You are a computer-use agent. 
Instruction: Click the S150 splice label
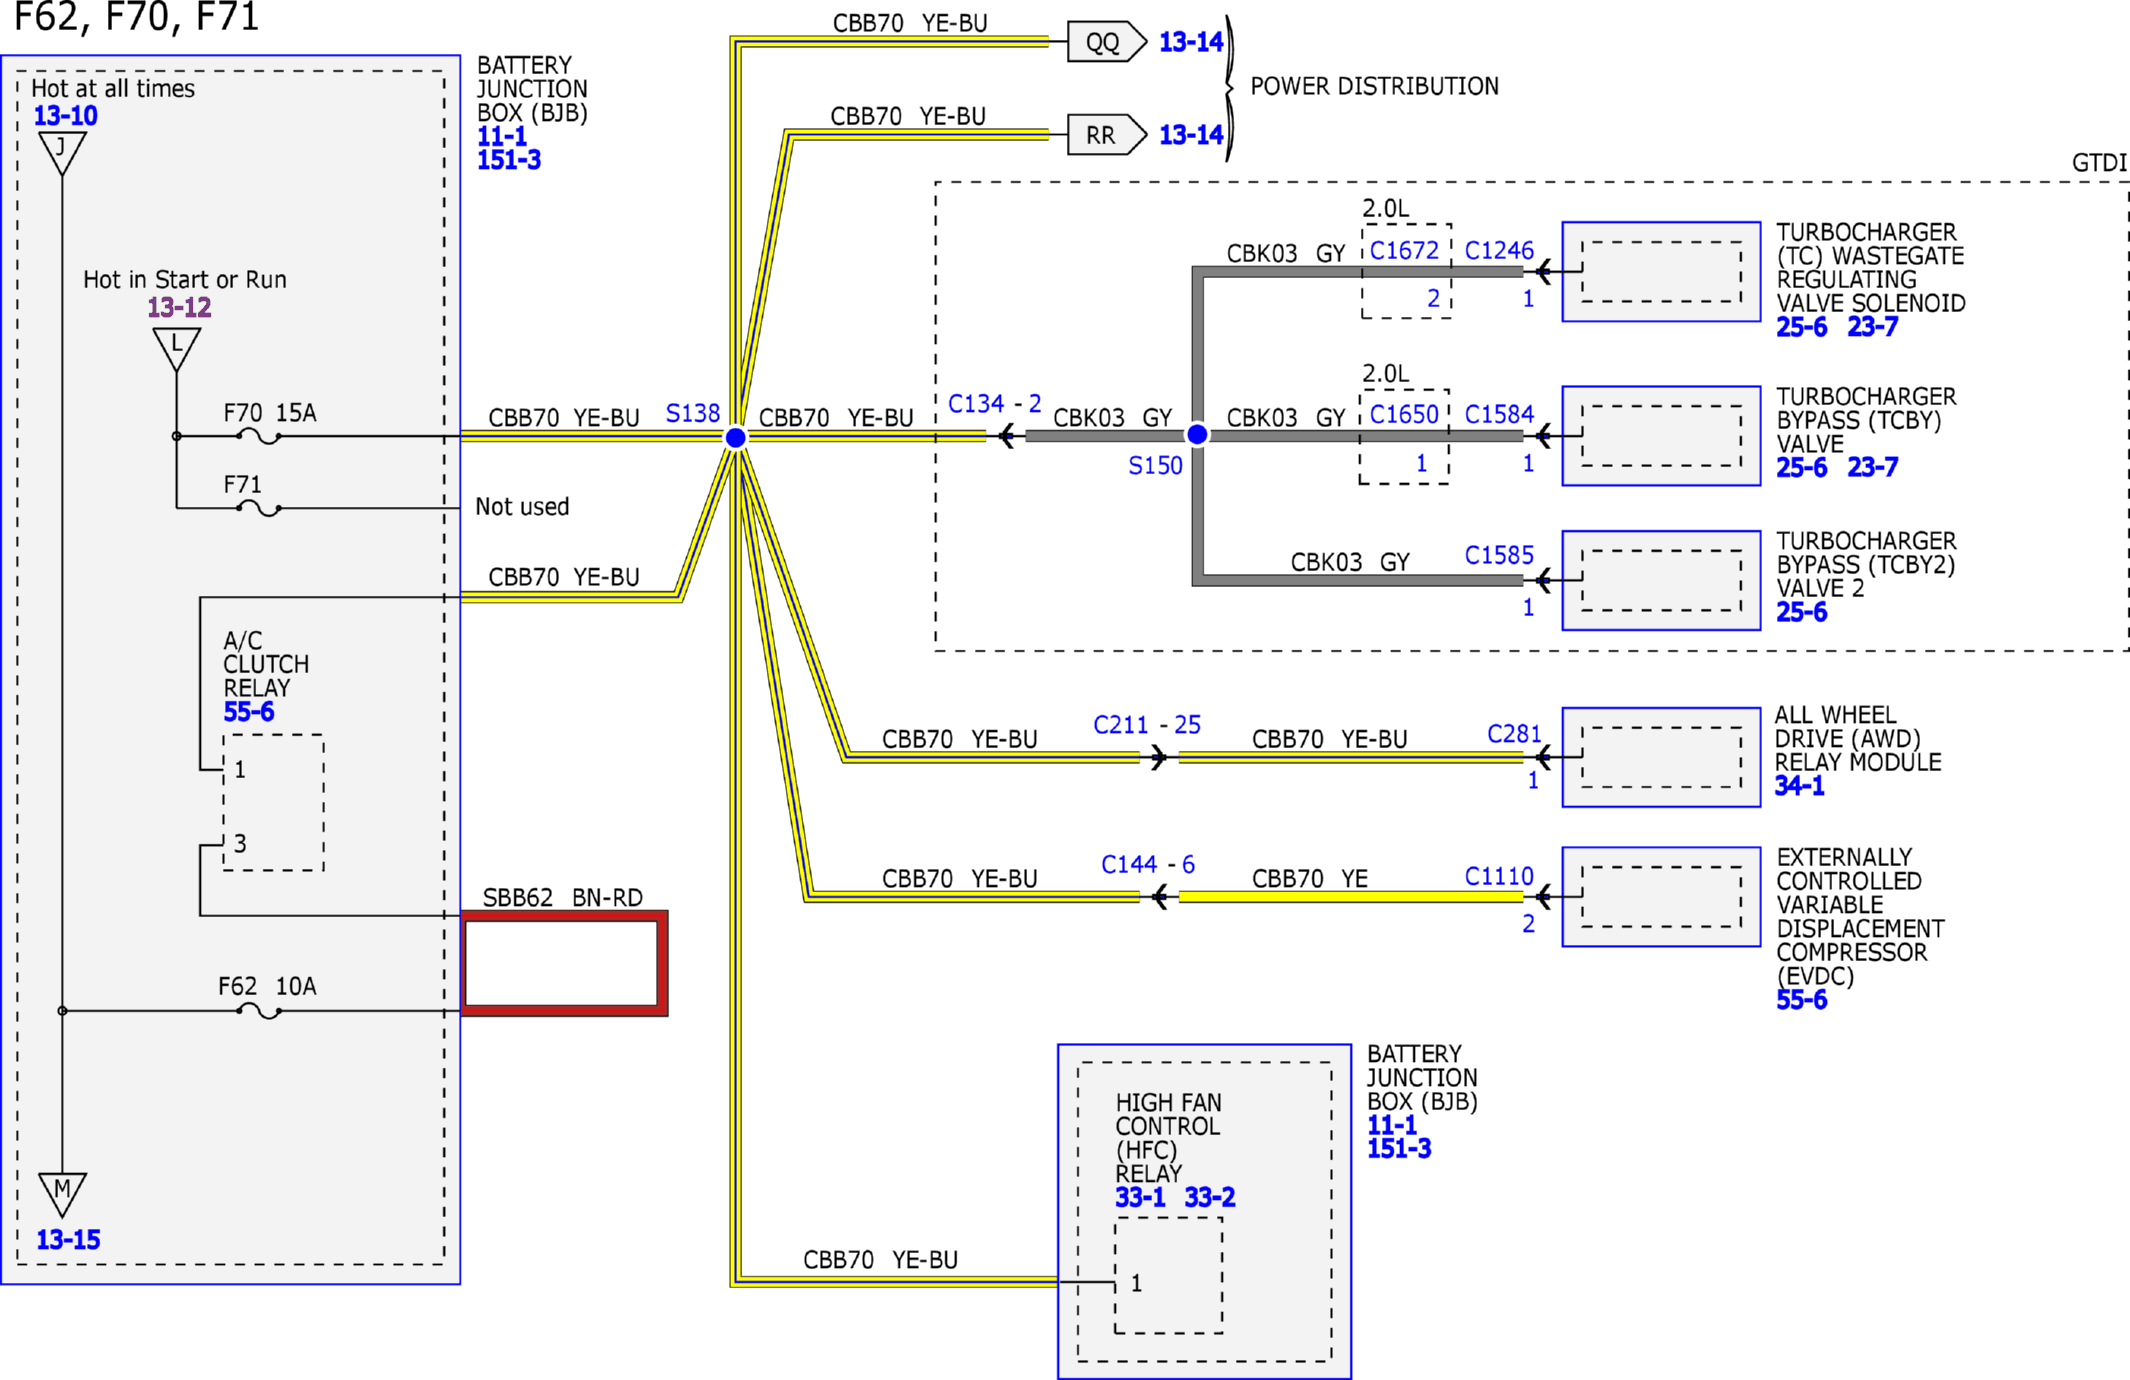[1155, 466]
